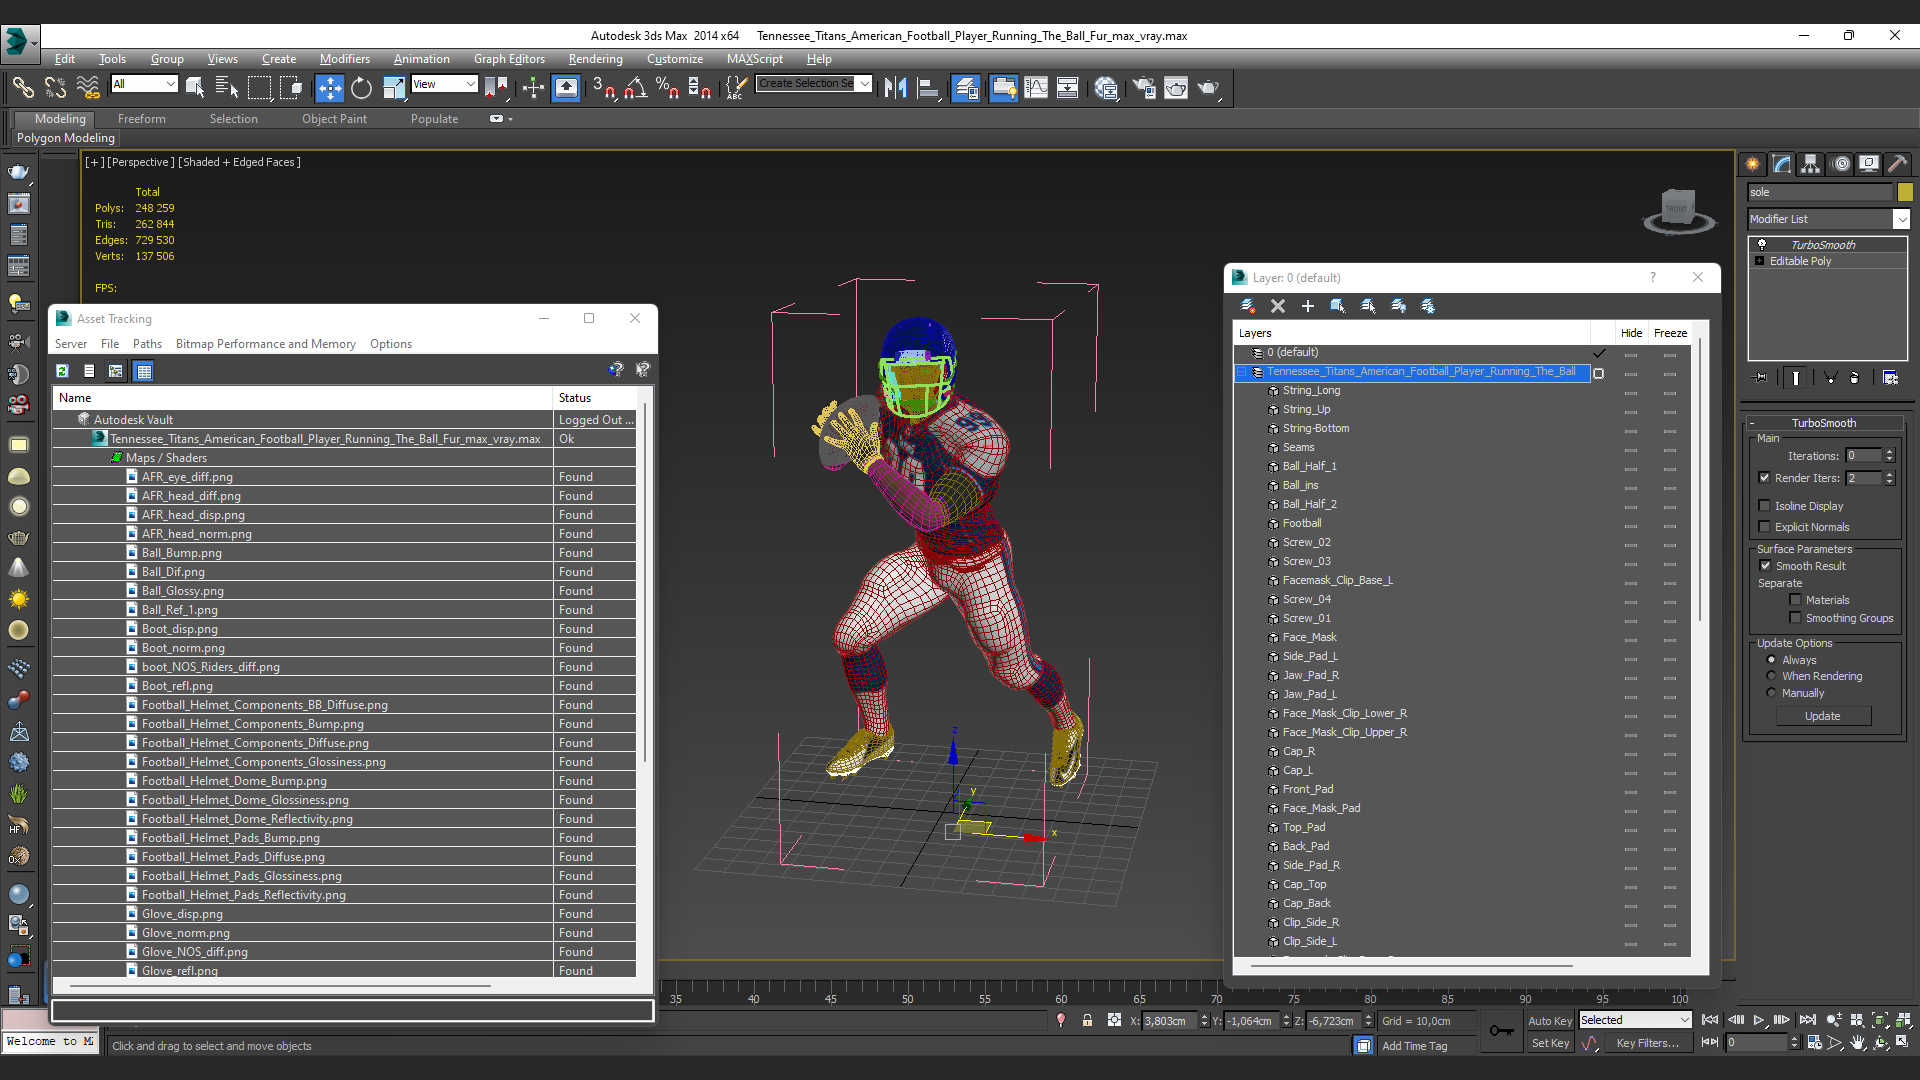
Task: Click Pin Stack icon under modifier stack
Action: pos(1761,378)
